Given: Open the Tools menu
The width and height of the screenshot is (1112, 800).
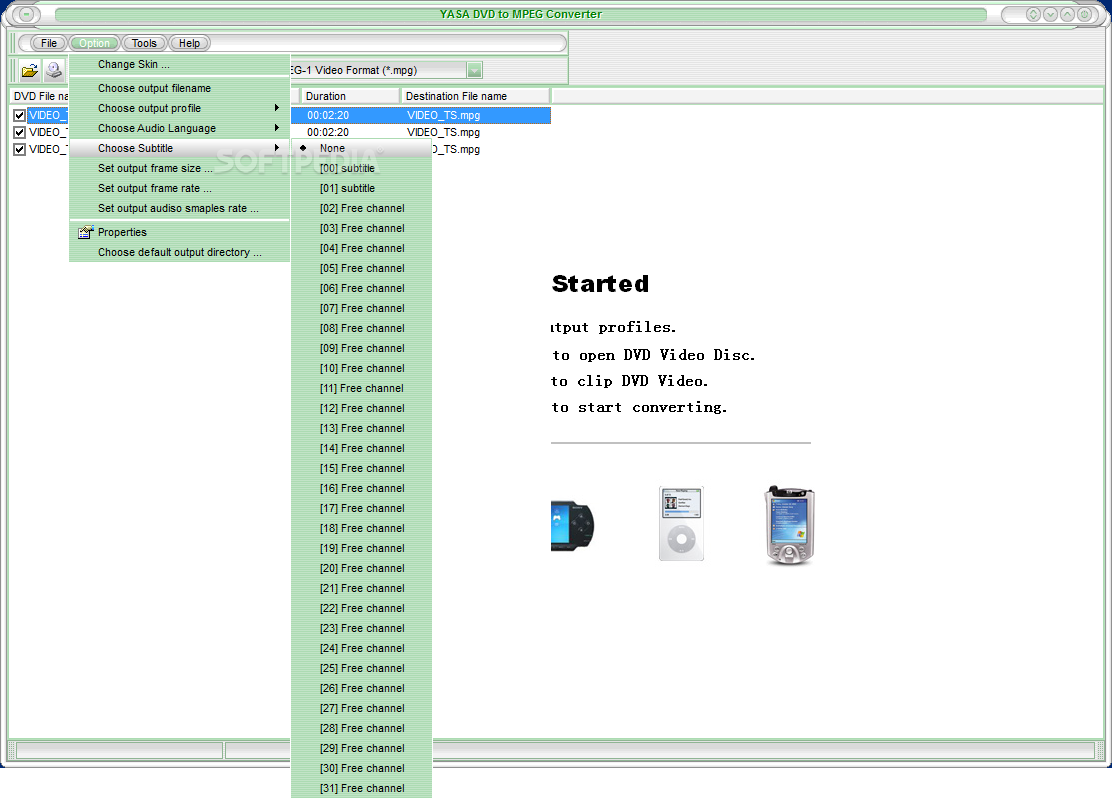Looking at the screenshot, I should coord(144,43).
